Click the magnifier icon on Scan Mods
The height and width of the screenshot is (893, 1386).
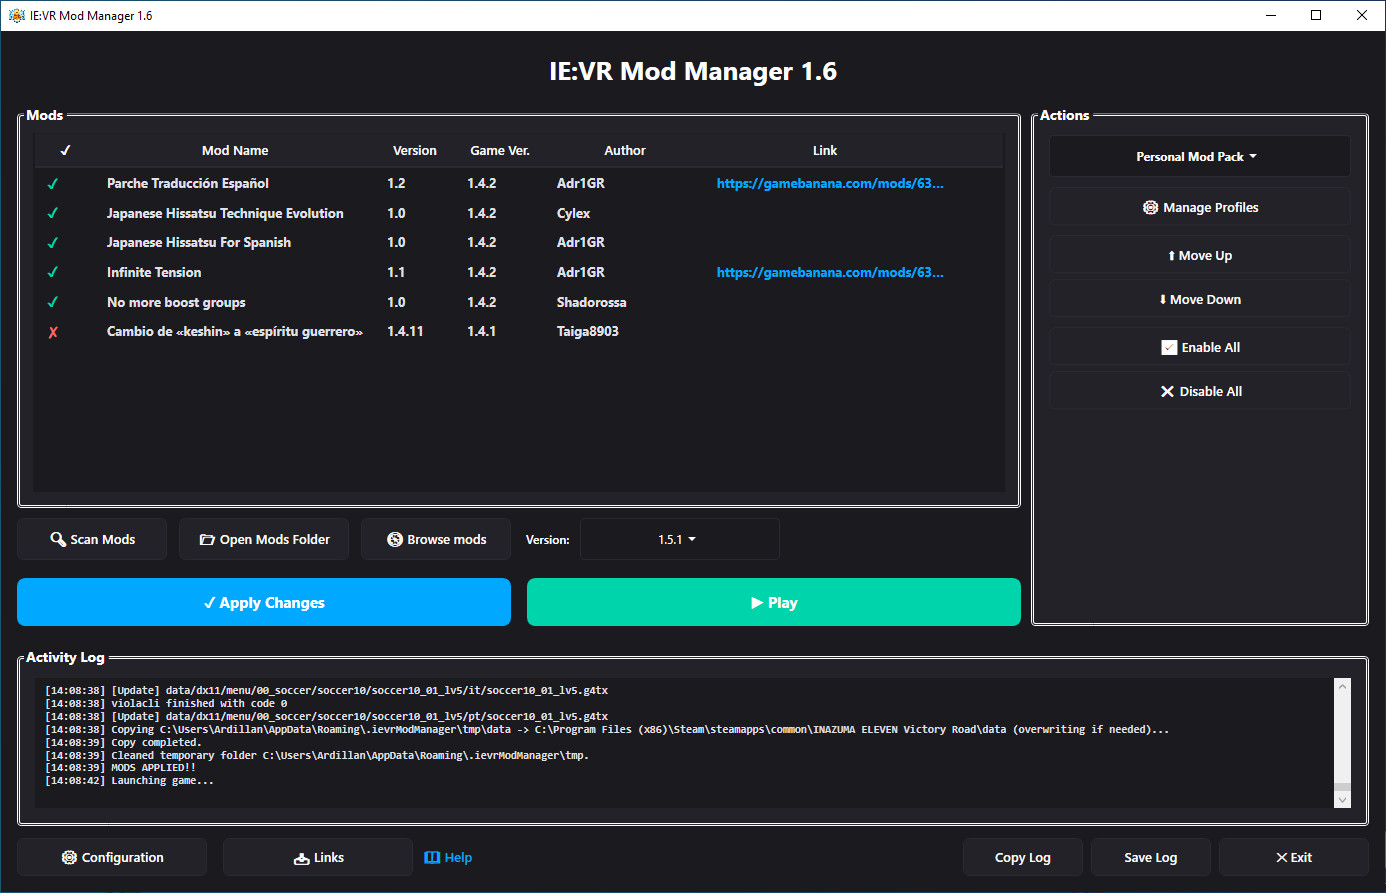click(58, 539)
